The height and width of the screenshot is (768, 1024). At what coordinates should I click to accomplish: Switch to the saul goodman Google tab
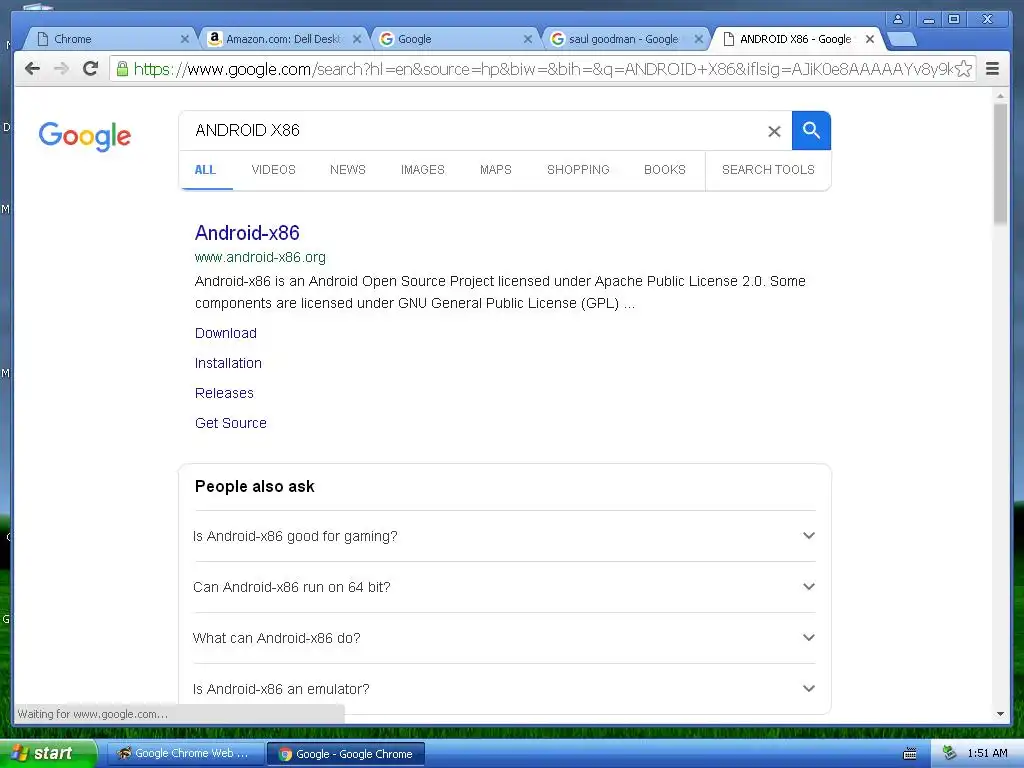click(x=624, y=39)
